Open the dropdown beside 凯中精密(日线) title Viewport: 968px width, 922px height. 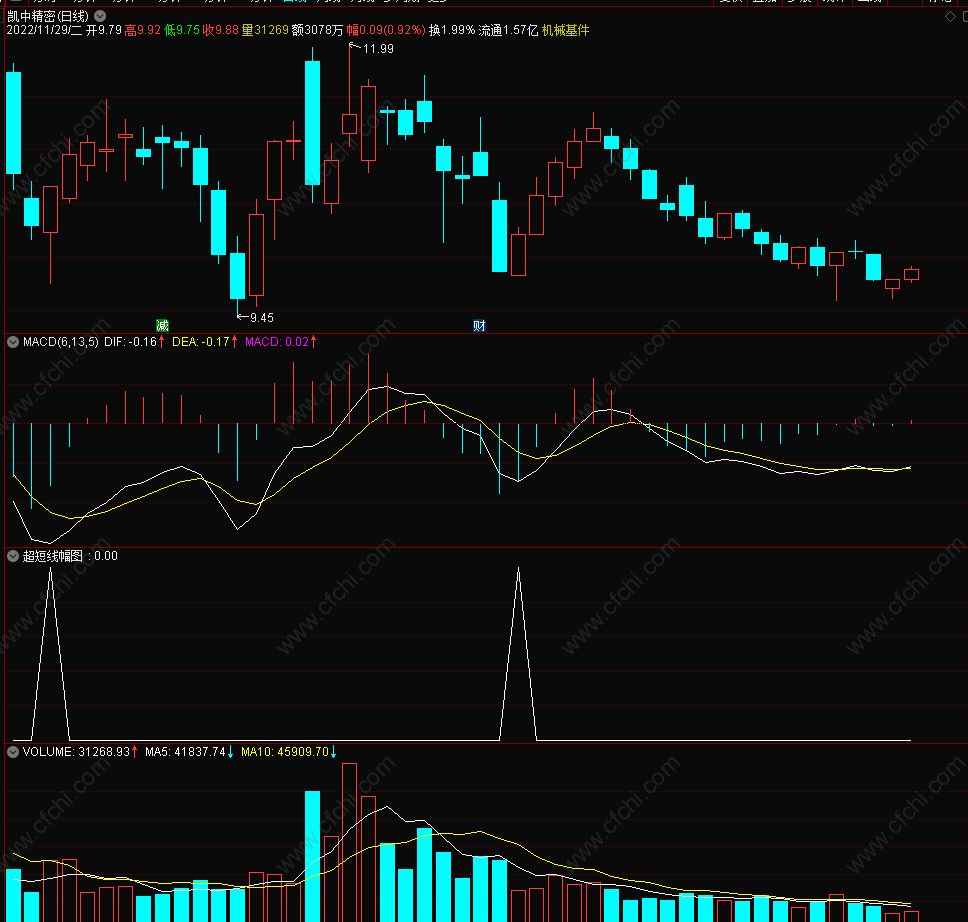click(100, 16)
